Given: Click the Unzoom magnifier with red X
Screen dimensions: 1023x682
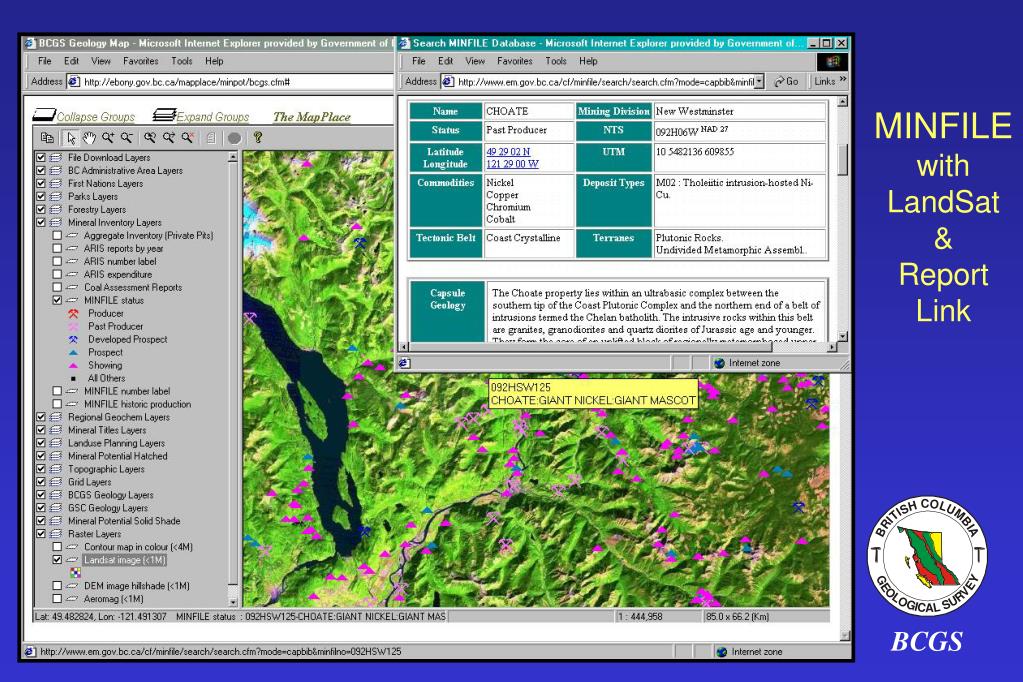Looking at the screenshot, I should [188, 138].
